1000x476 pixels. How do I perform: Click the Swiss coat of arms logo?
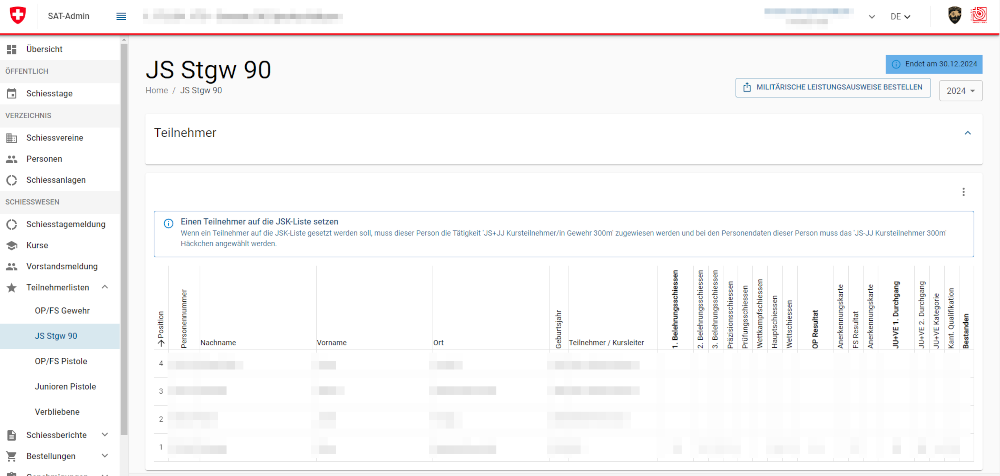tap(19, 16)
